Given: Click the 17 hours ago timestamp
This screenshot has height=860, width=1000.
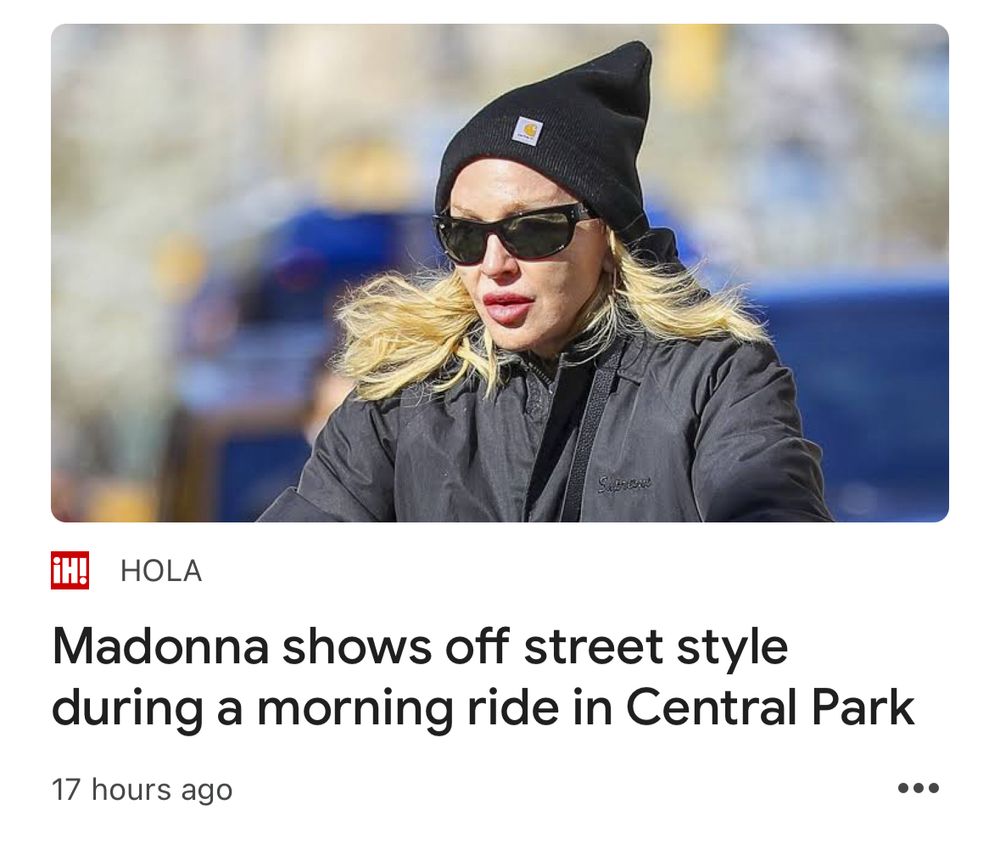Looking at the screenshot, I should (142, 789).
